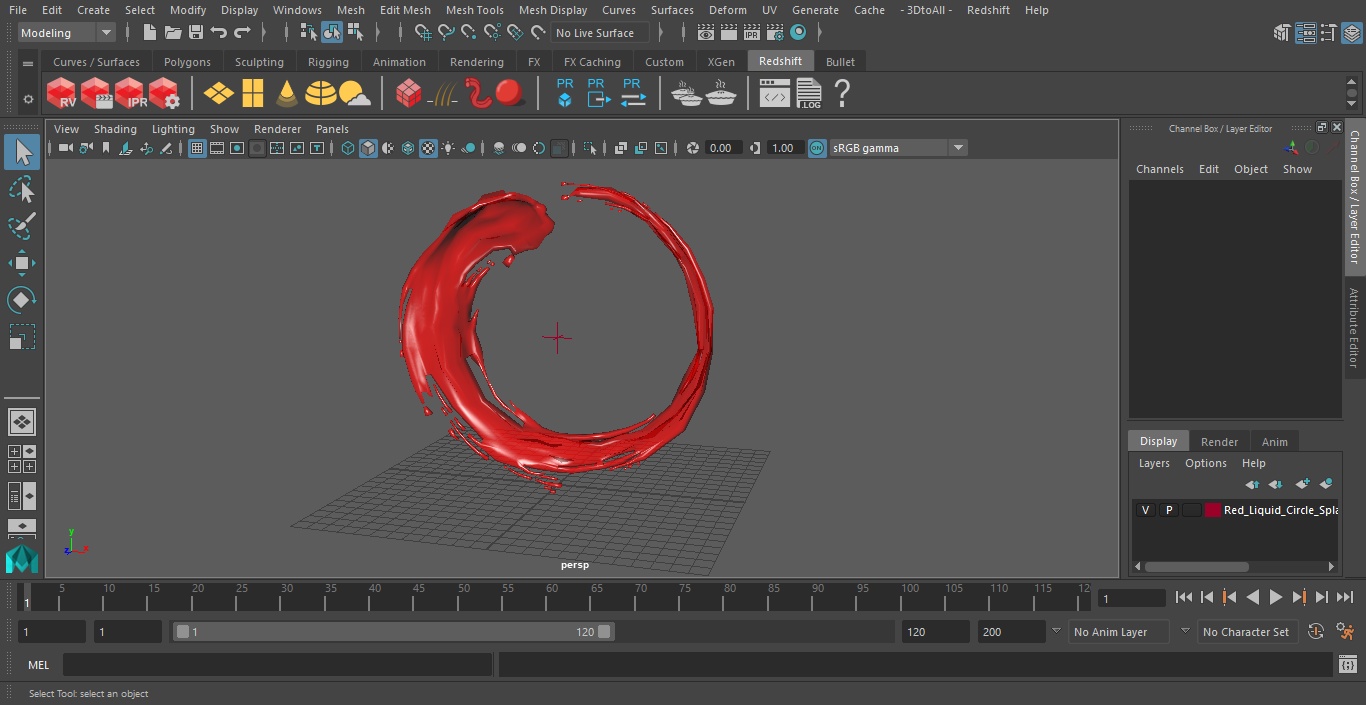Toggle smooth shade all cube in viewport toolbar
The image size is (1366, 705).
368,148
